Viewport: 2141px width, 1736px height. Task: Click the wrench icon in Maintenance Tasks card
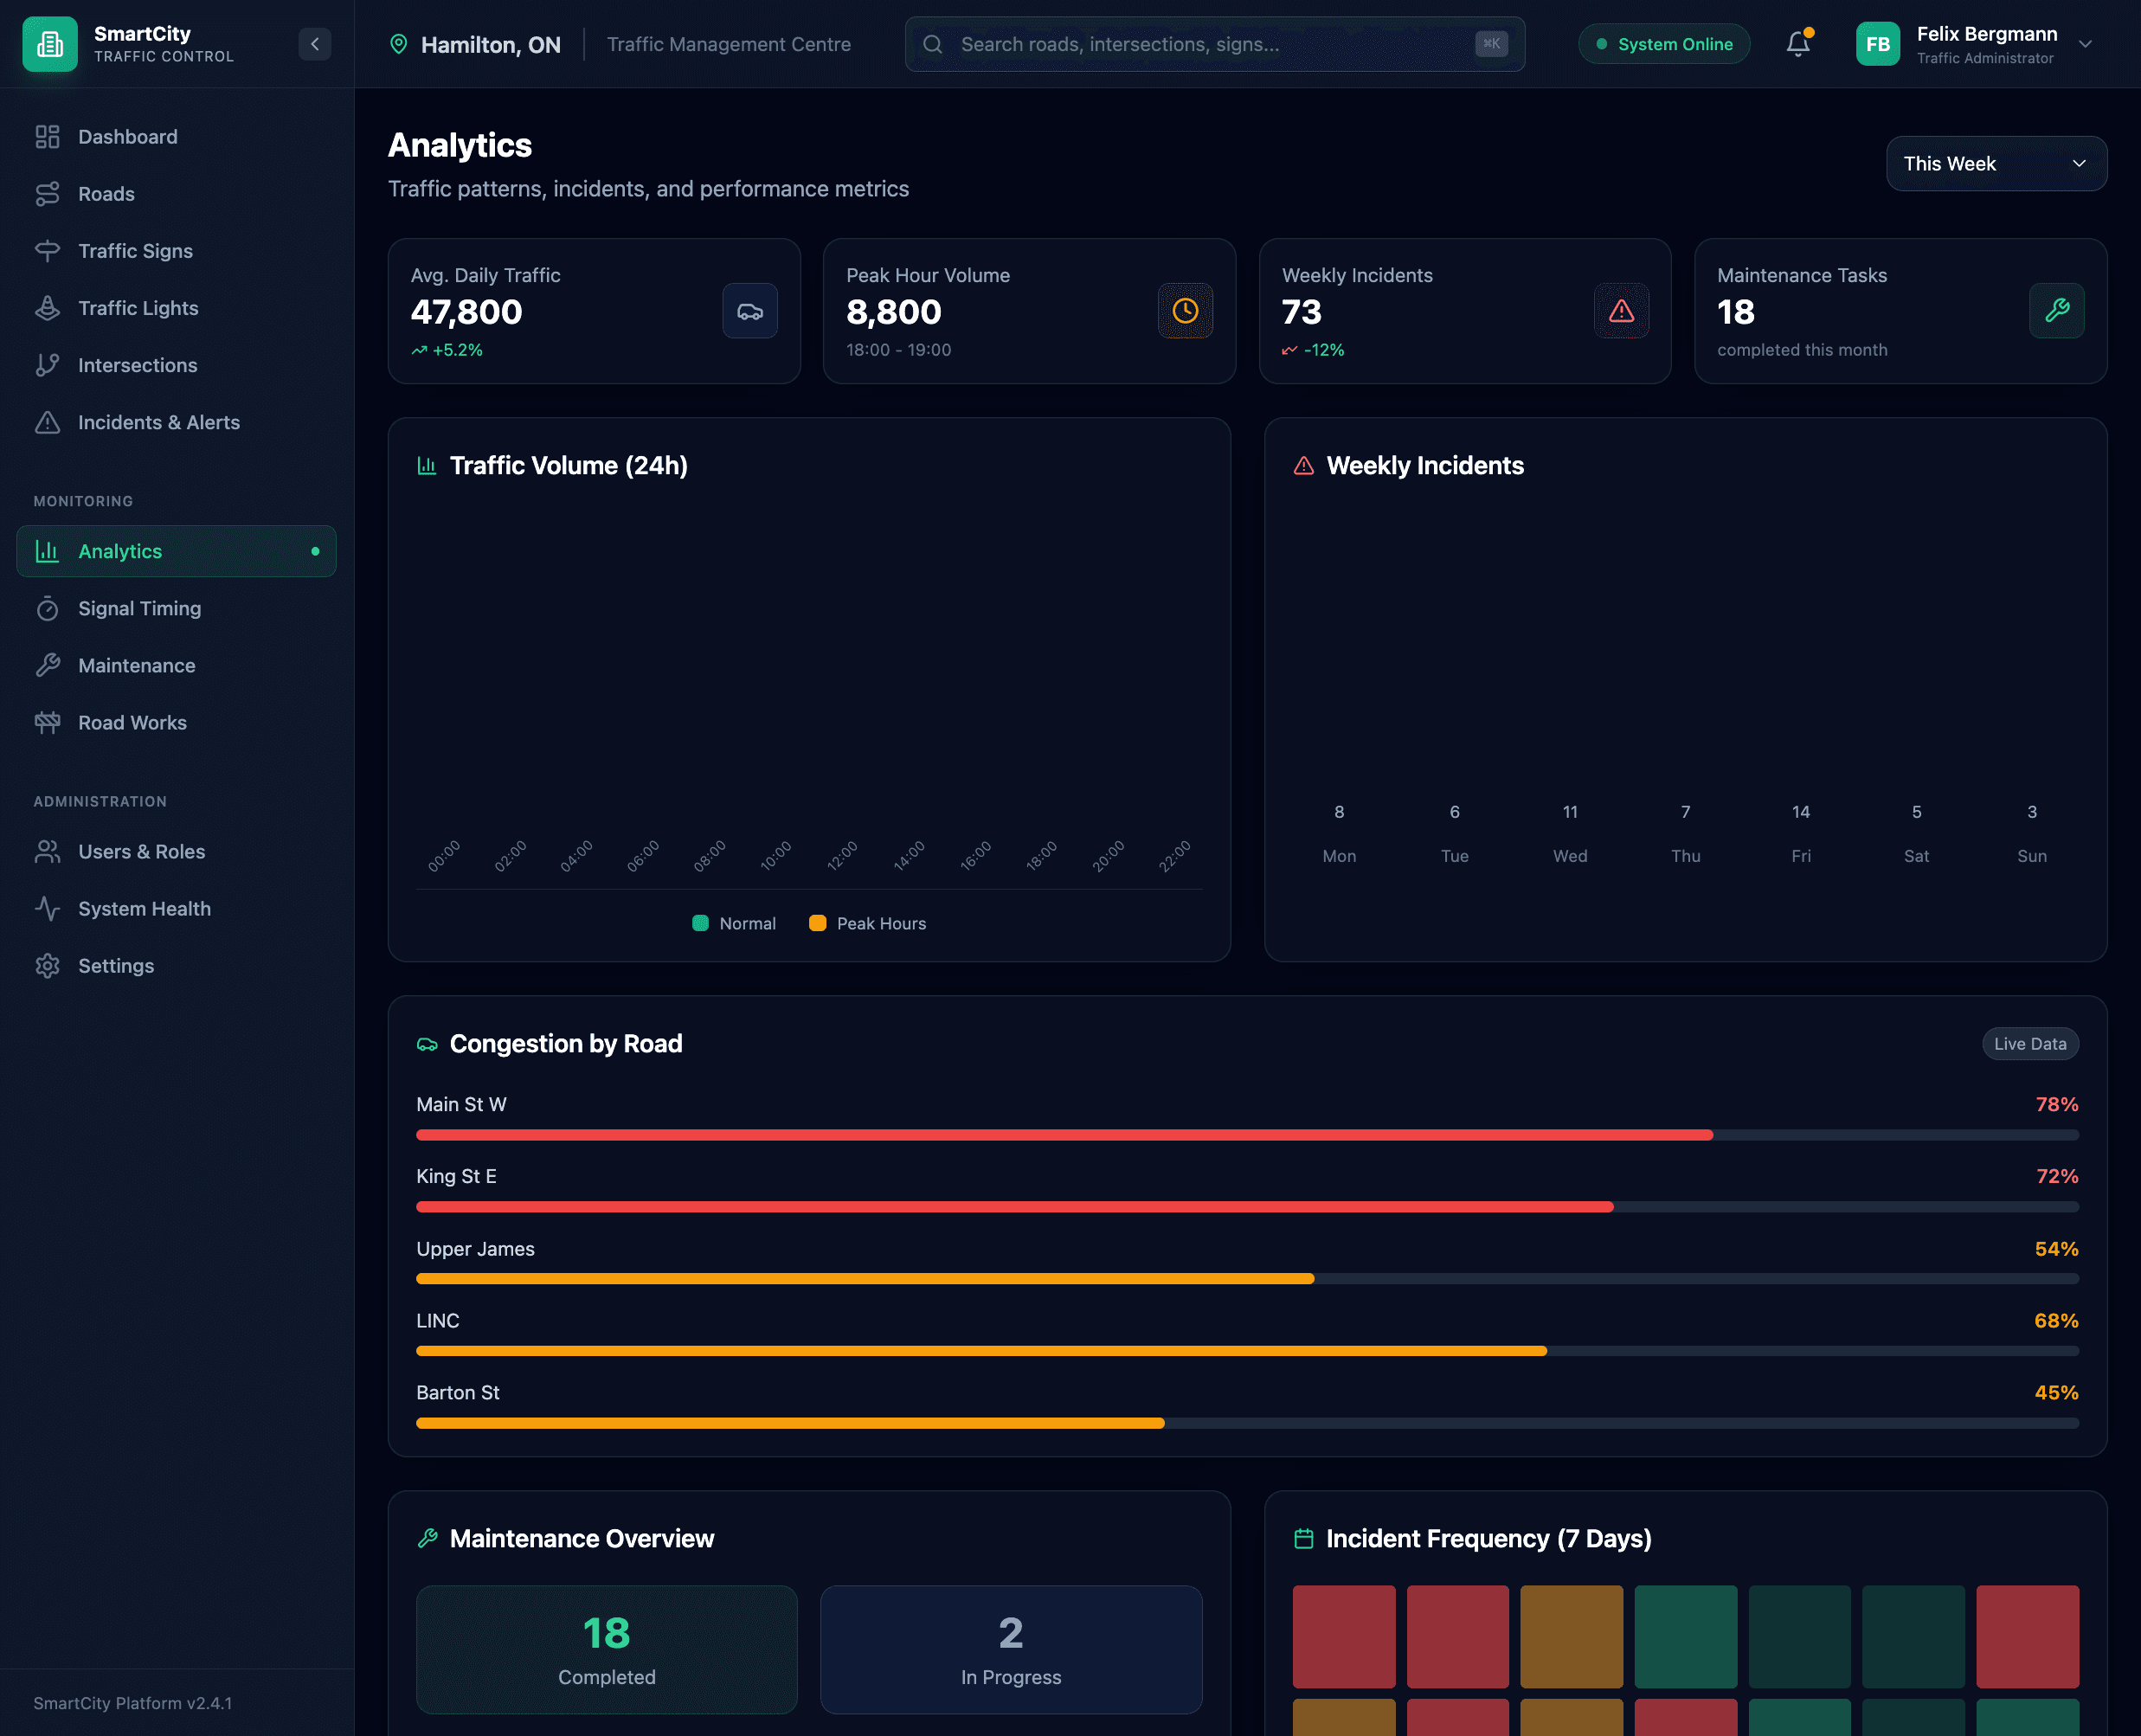(x=2056, y=311)
